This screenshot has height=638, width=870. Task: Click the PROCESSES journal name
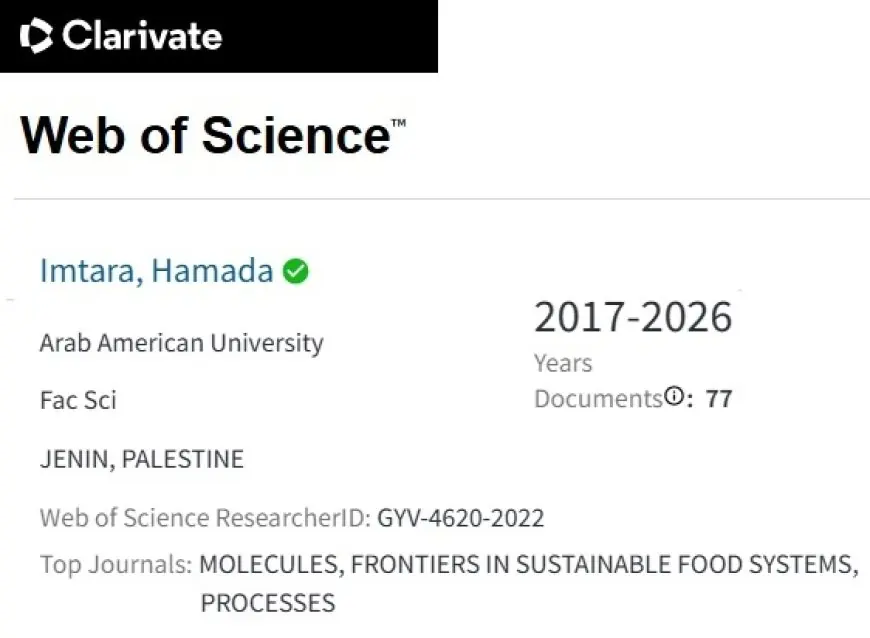(268, 603)
